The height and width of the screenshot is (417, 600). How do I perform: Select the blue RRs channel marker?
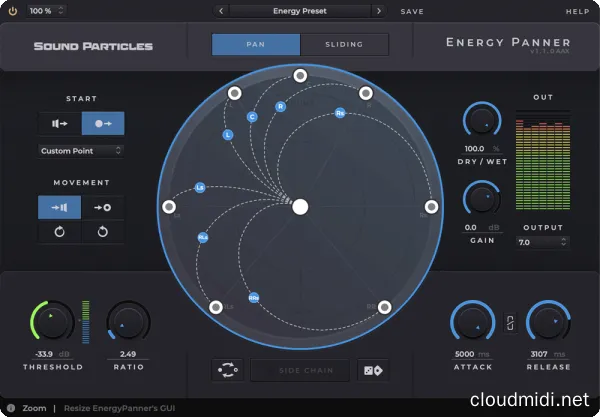coord(254,298)
